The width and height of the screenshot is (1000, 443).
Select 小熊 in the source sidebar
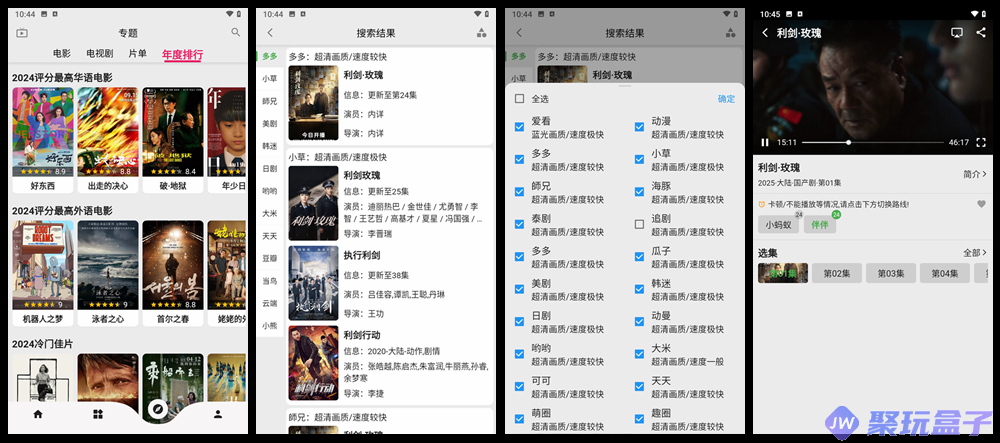[270, 325]
